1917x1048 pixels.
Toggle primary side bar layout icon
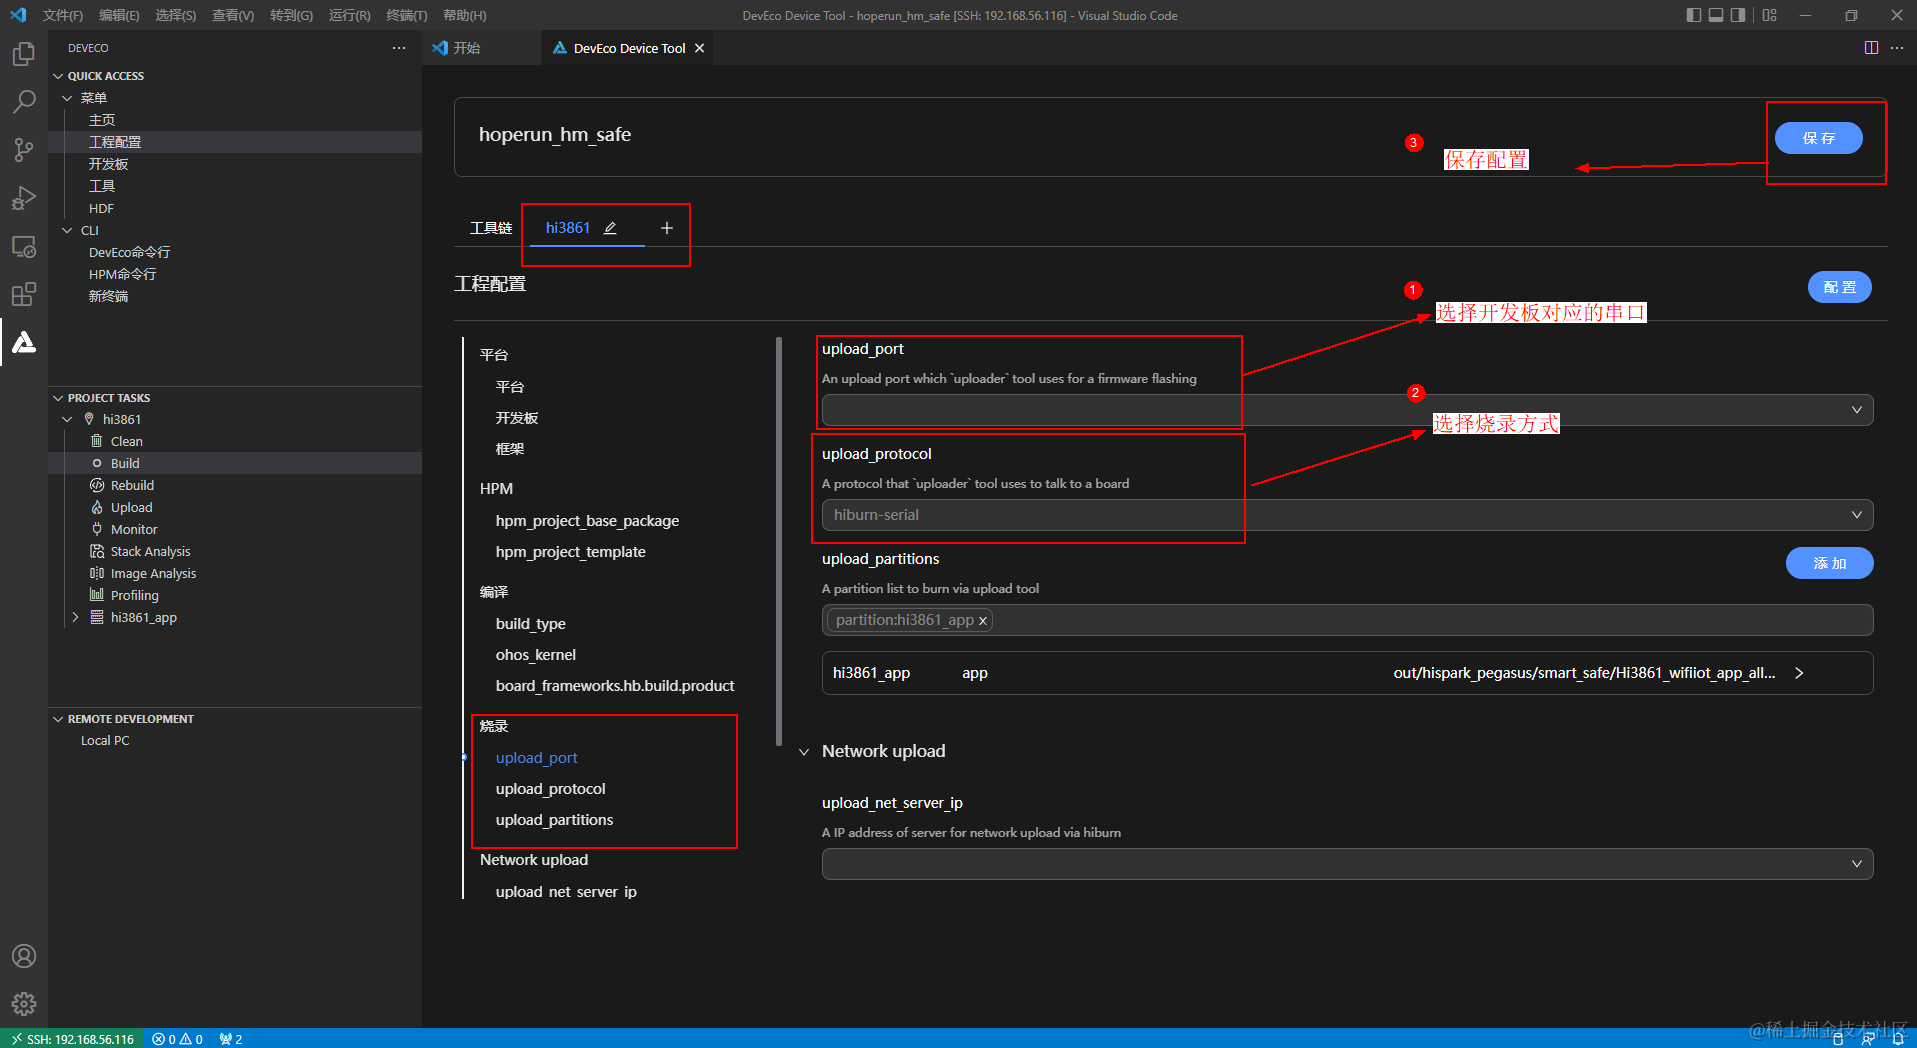click(1693, 15)
